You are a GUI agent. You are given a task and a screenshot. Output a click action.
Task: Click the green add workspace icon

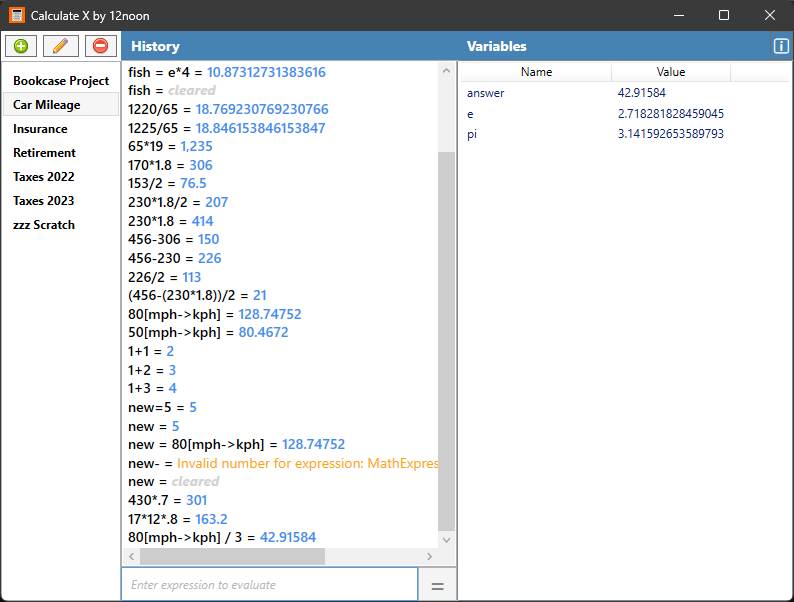21,46
